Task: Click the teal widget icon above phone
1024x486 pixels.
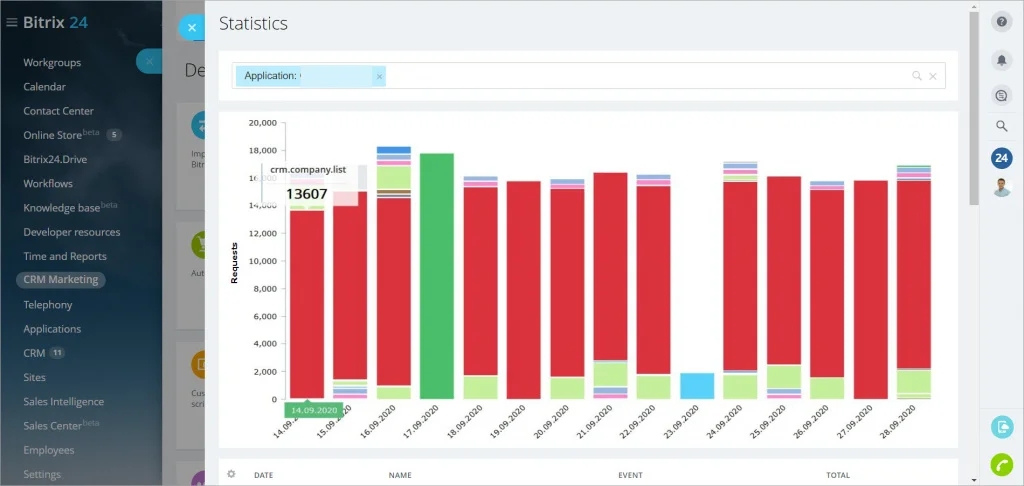Action: click(x=1001, y=427)
